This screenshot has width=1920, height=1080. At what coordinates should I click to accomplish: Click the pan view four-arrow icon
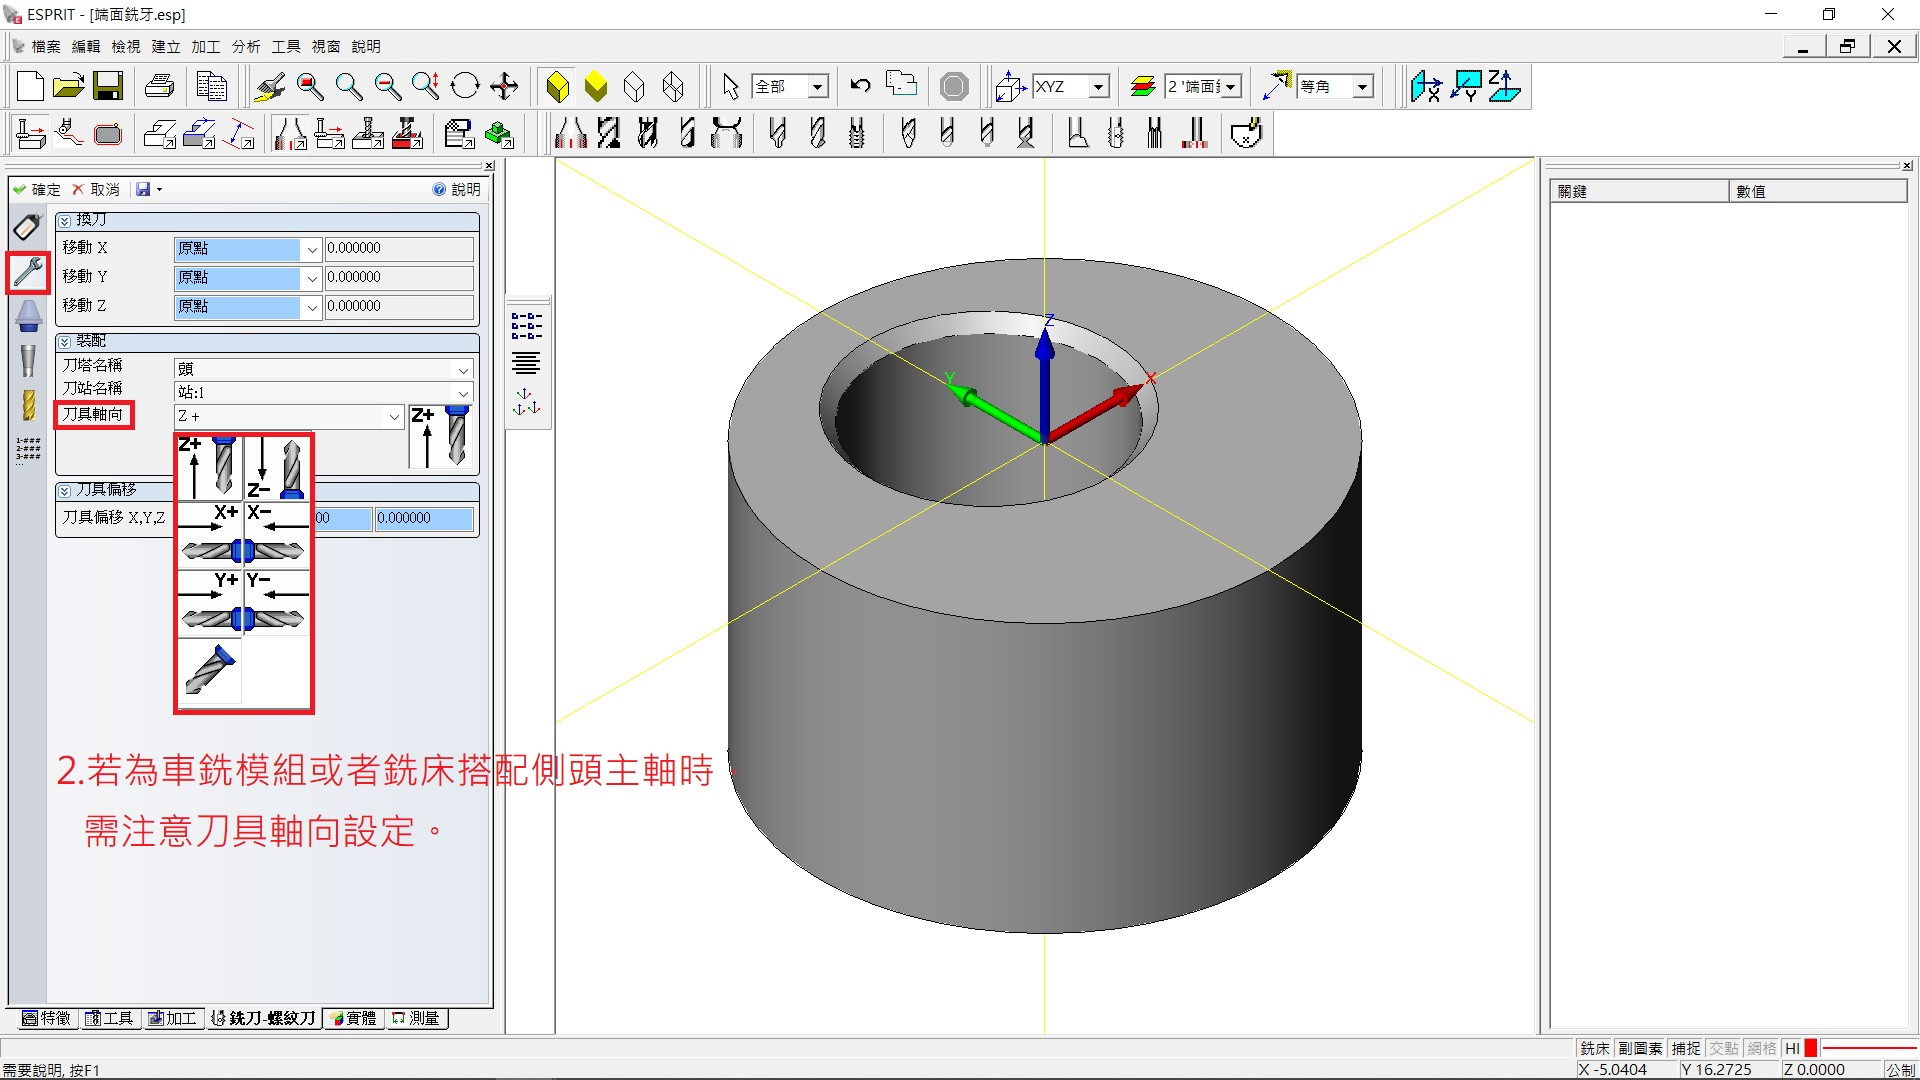[x=504, y=87]
